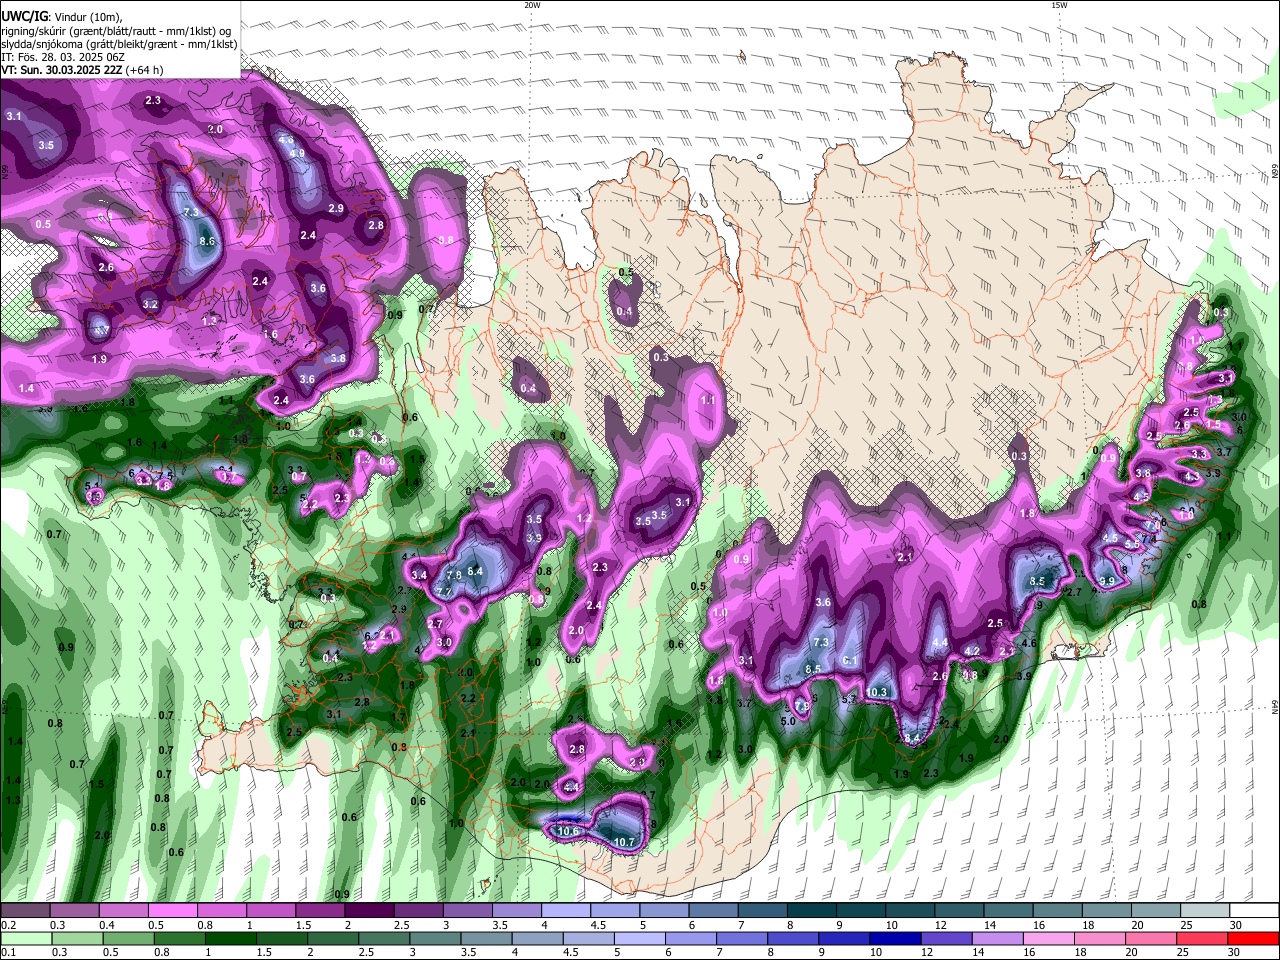Click the UWC/IG title text
This screenshot has height=960, width=1280.
tap(24, 15)
